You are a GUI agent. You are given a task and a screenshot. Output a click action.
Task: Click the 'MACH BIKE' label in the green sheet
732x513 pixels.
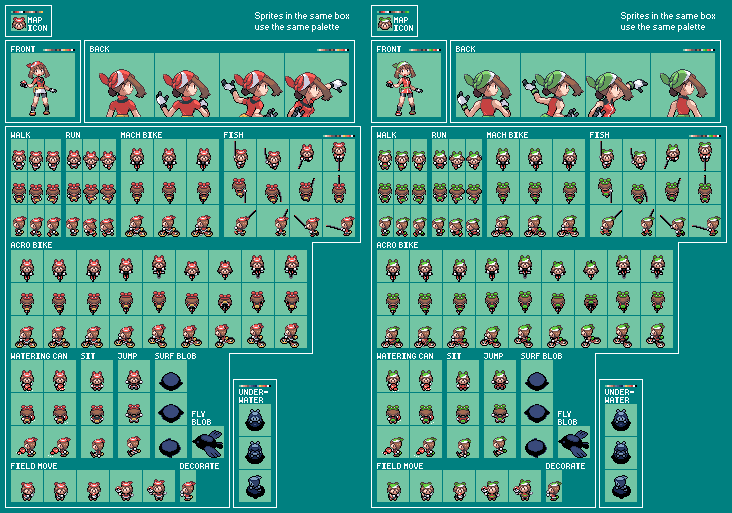[x=507, y=135]
